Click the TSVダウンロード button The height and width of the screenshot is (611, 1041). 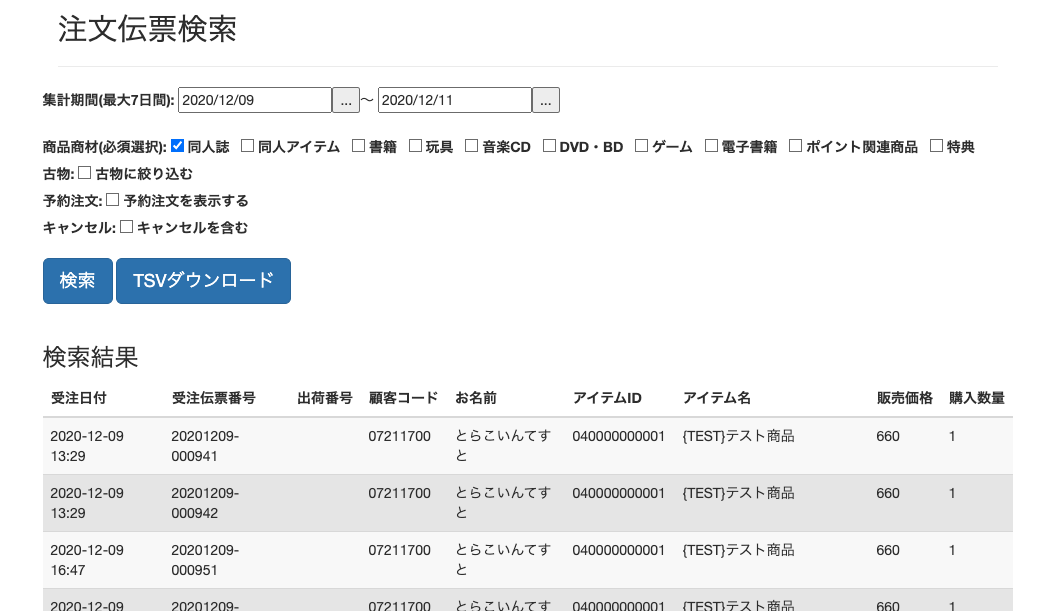pos(203,281)
